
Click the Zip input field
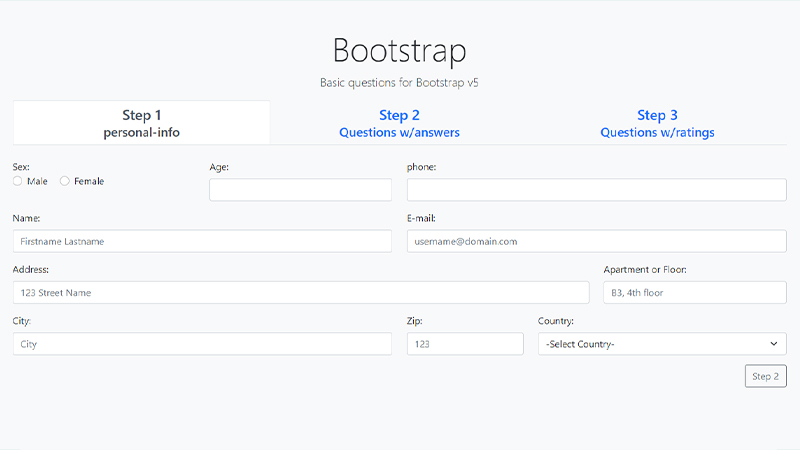[x=465, y=344]
